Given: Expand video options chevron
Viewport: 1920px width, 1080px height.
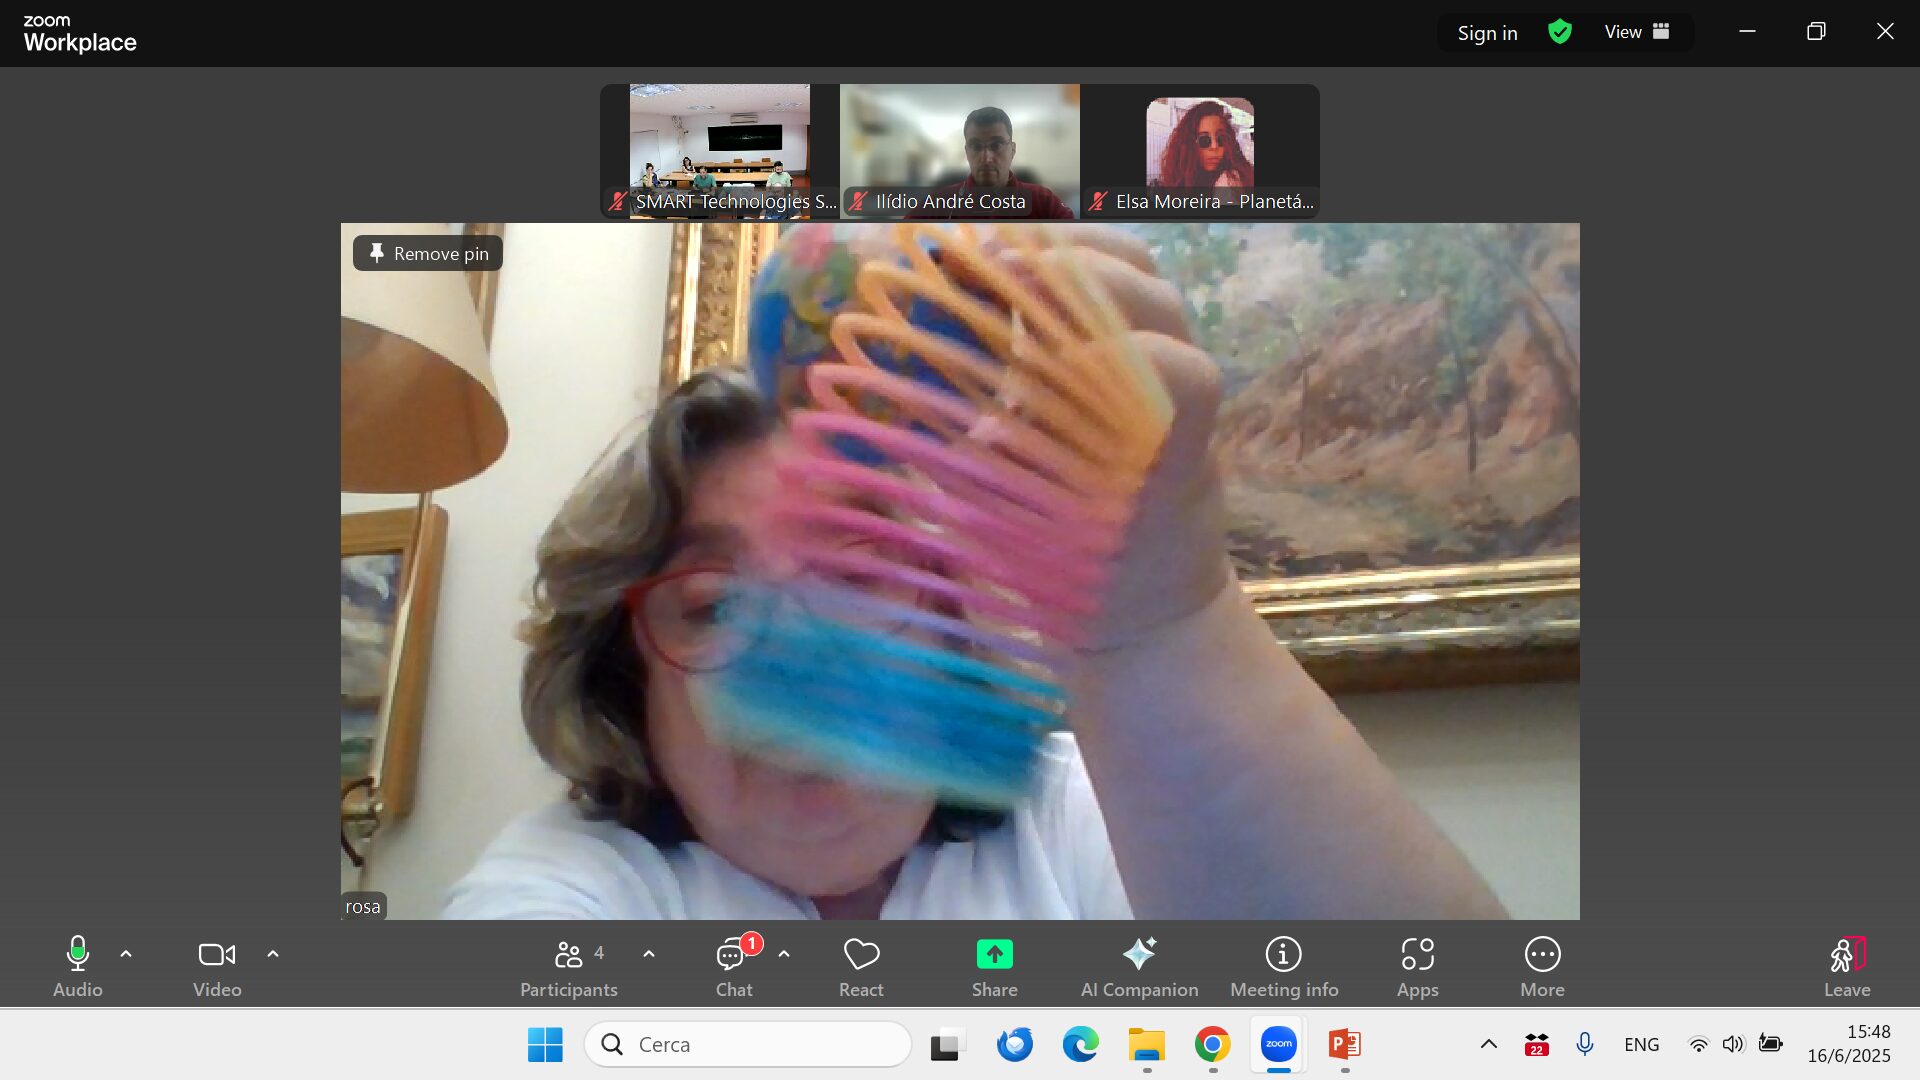Looking at the screenshot, I should (273, 954).
